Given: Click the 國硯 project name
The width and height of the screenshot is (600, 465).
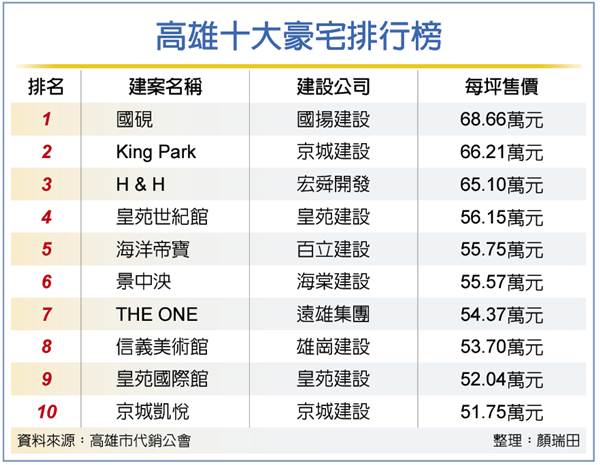Looking at the screenshot, I should [x=135, y=119].
